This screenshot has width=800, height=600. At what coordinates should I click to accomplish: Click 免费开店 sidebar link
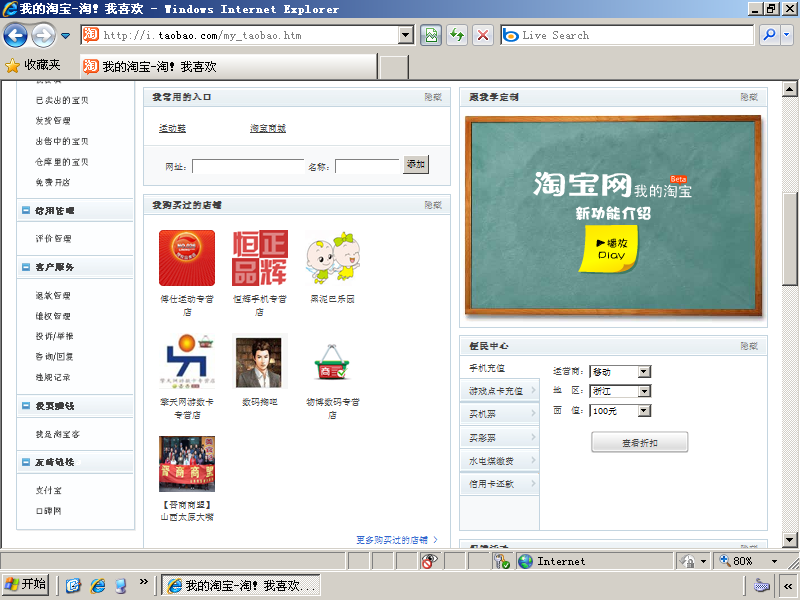tap(53, 182)
